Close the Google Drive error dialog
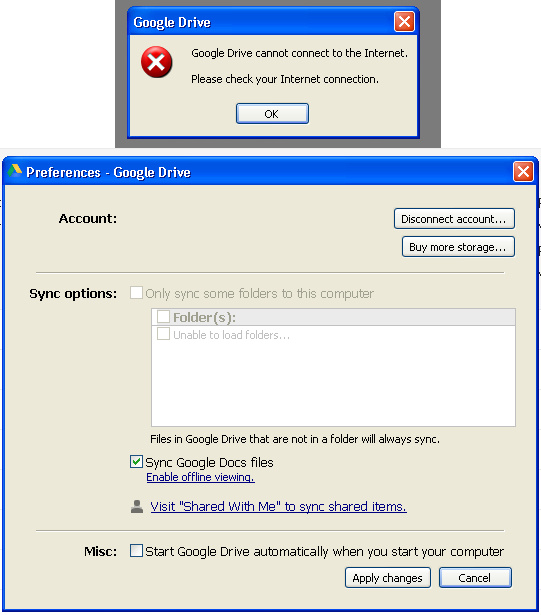The height and width of the screenshot is (615, 541). pyautogui.click(x=404, y=22)
